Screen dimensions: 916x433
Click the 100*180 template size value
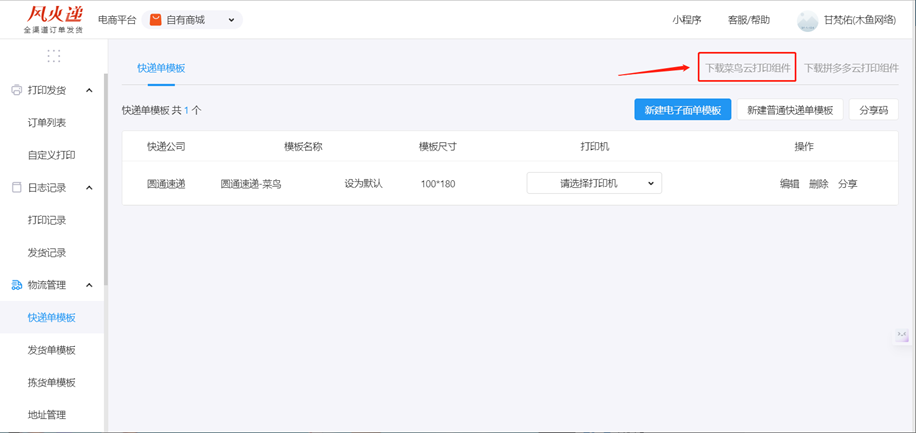(x=438, y=183)
